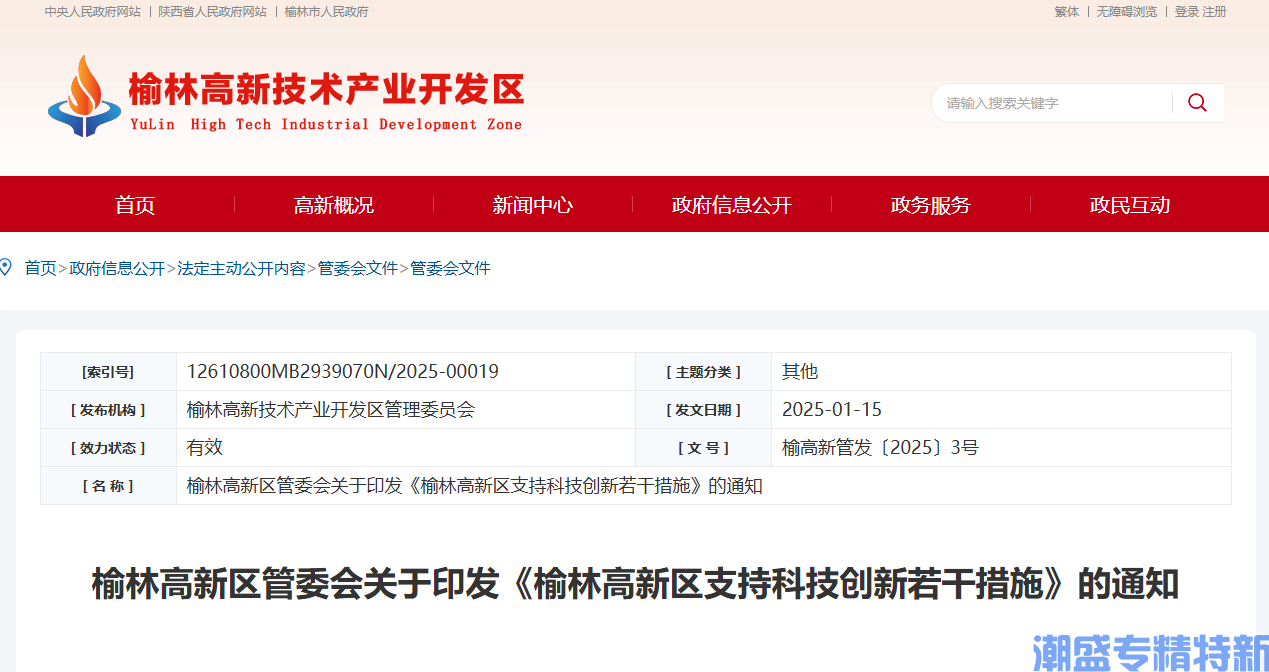This screenshot has height=672, width=1269.
Task: Go to 首页 in the breadcrumb
Action: [x=41, y=268]
